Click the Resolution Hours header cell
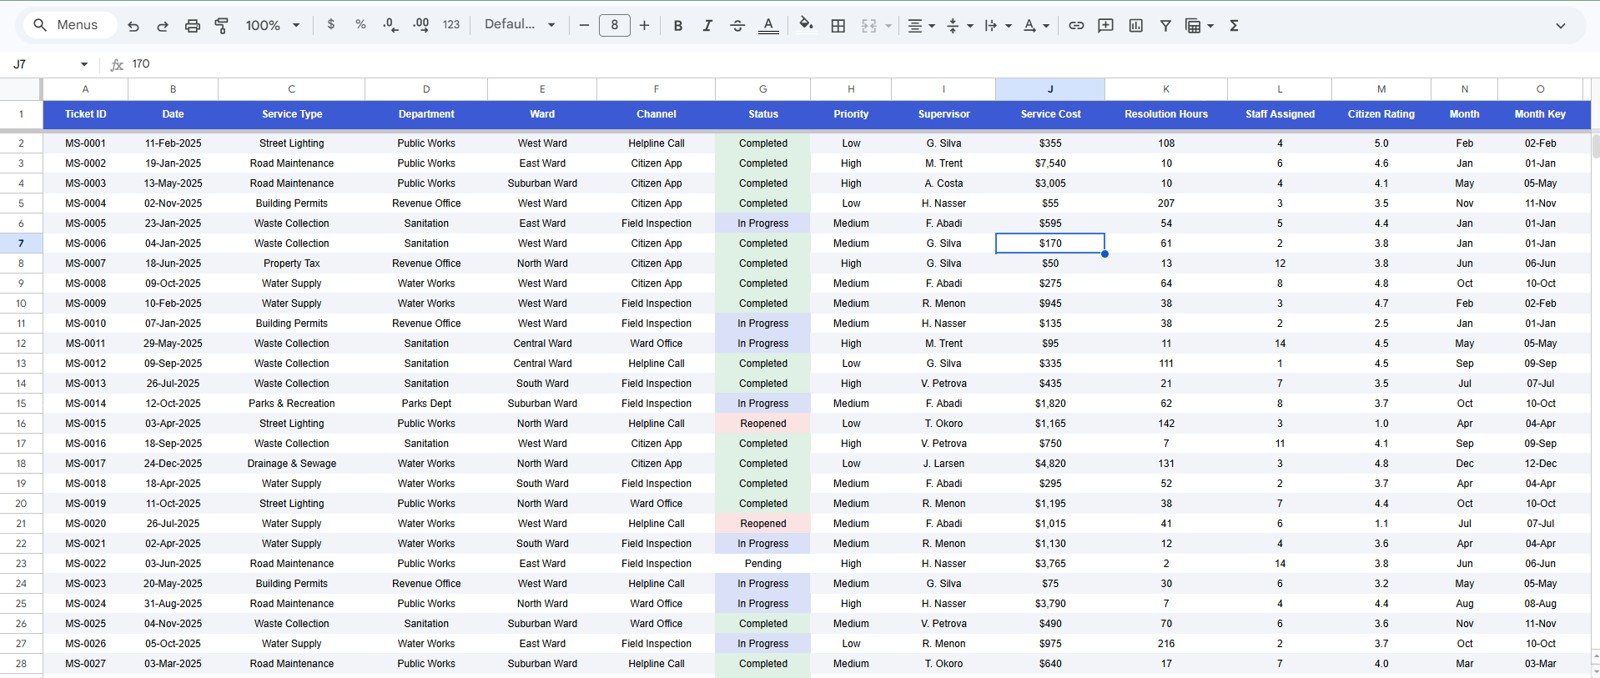This screenshot has width=1600, height=678. click(1166, 114)
